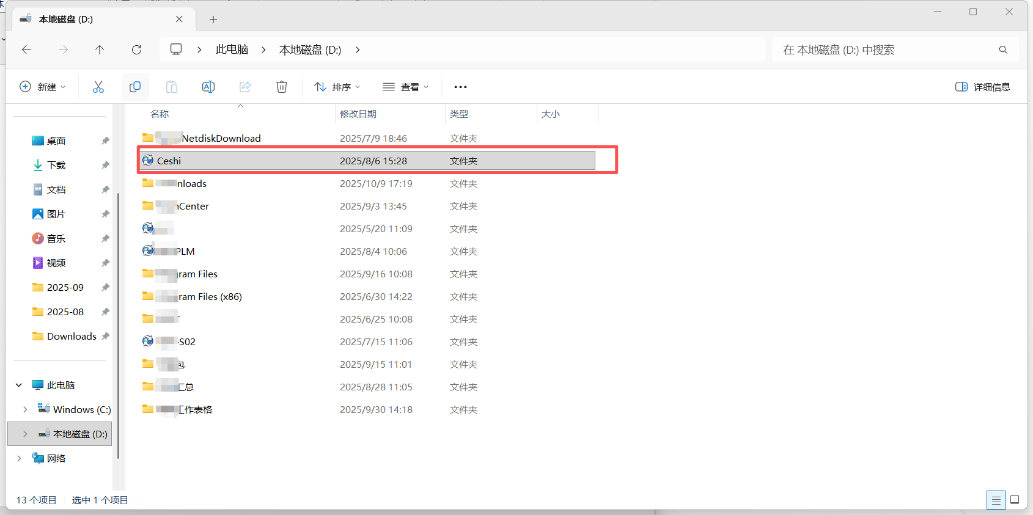
Task: Collapse the 此电脑 tree node
Action: pyautogui.click(x=19, y=385)
